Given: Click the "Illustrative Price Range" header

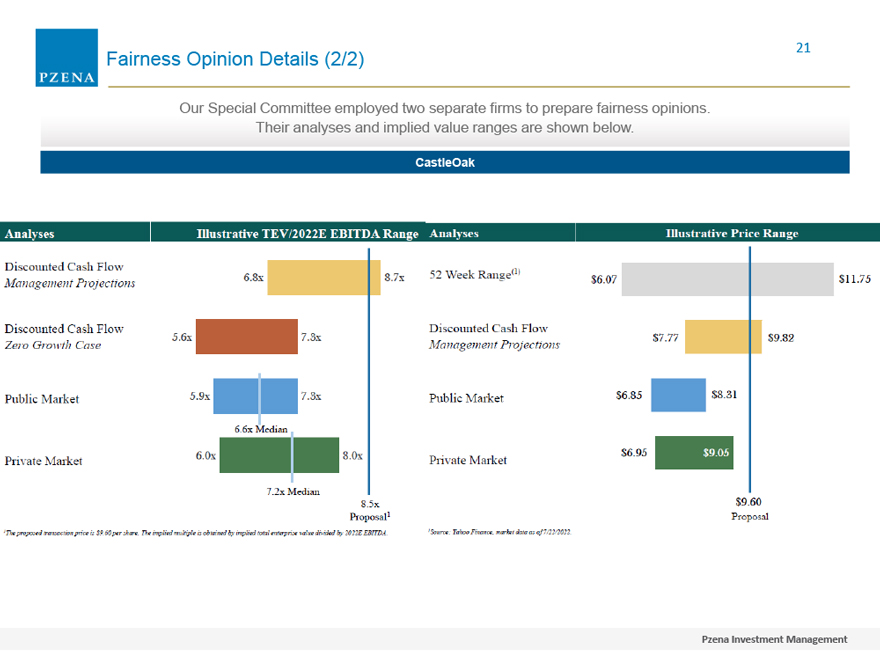Looking at the screenshot, I should pos(732,233).
